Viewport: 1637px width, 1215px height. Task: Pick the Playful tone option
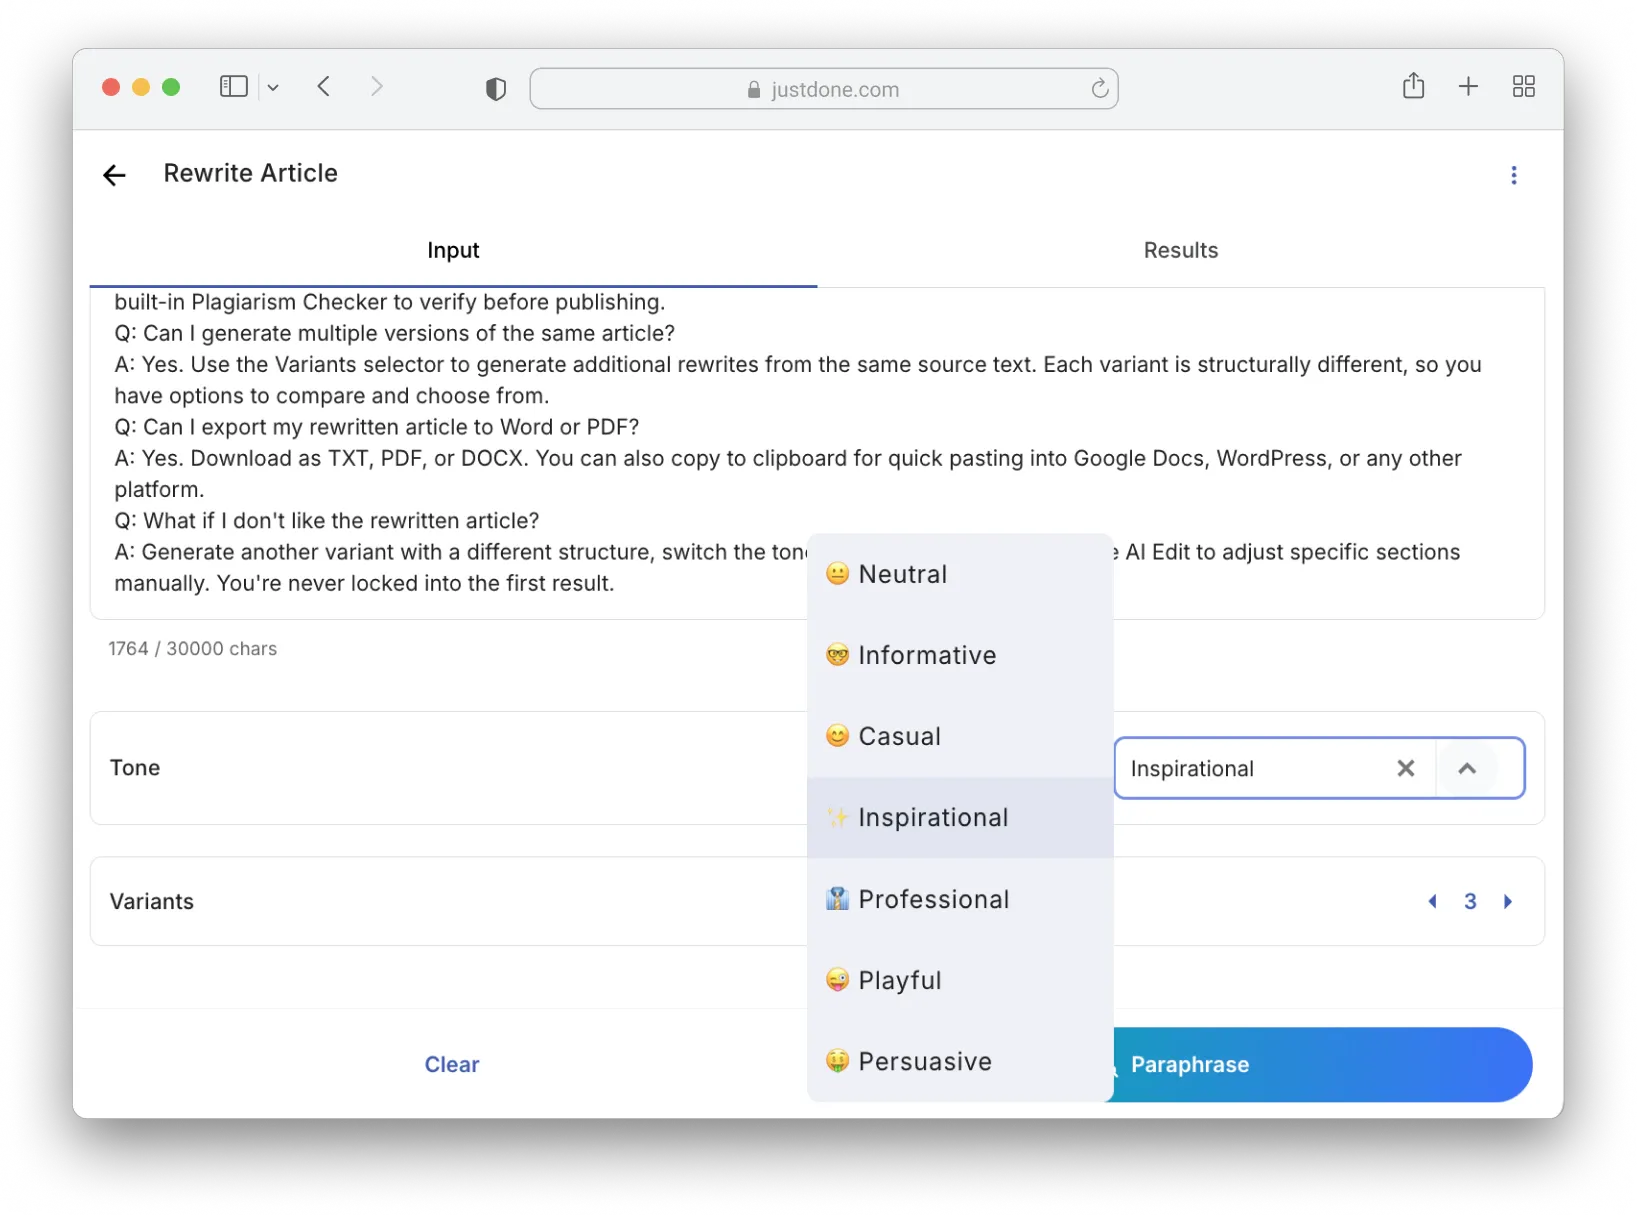click(x=899, y=980)
